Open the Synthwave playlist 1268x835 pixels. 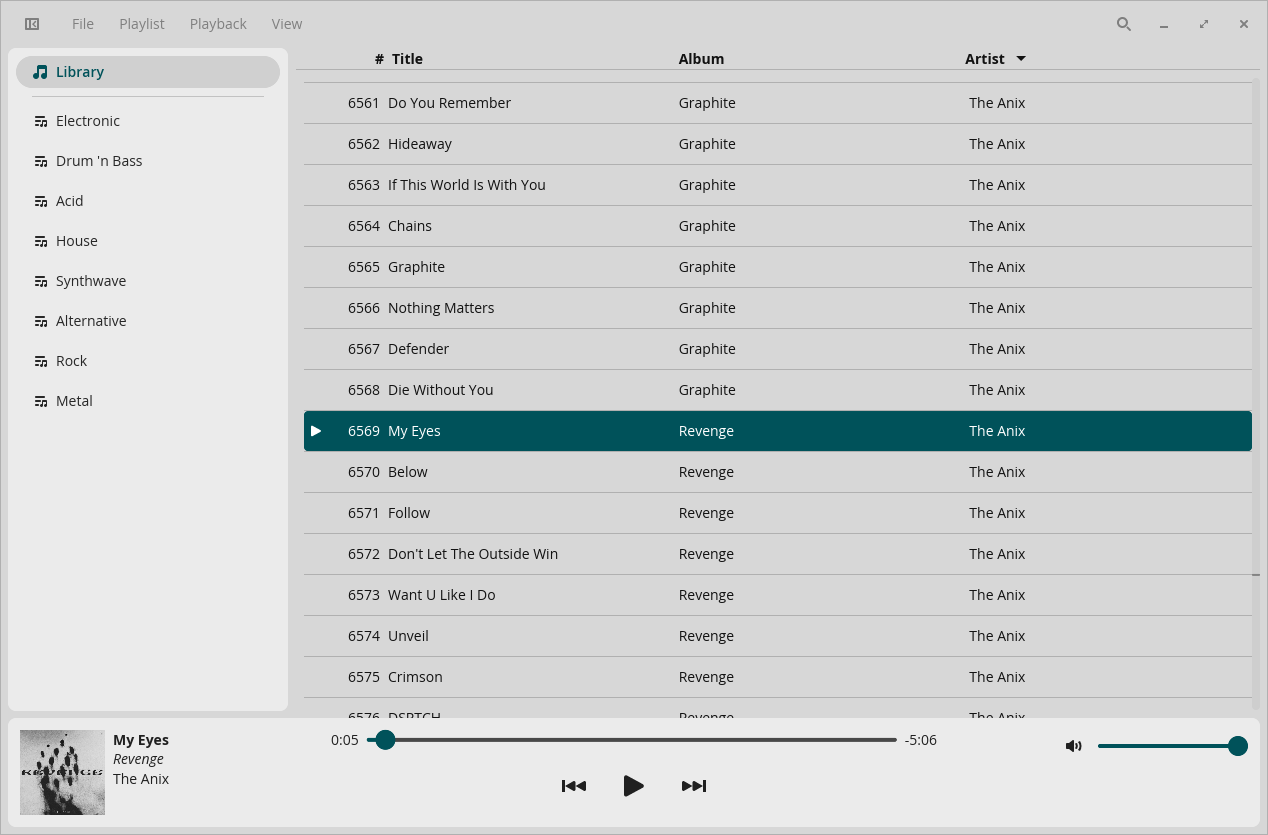tap(91, 281)
